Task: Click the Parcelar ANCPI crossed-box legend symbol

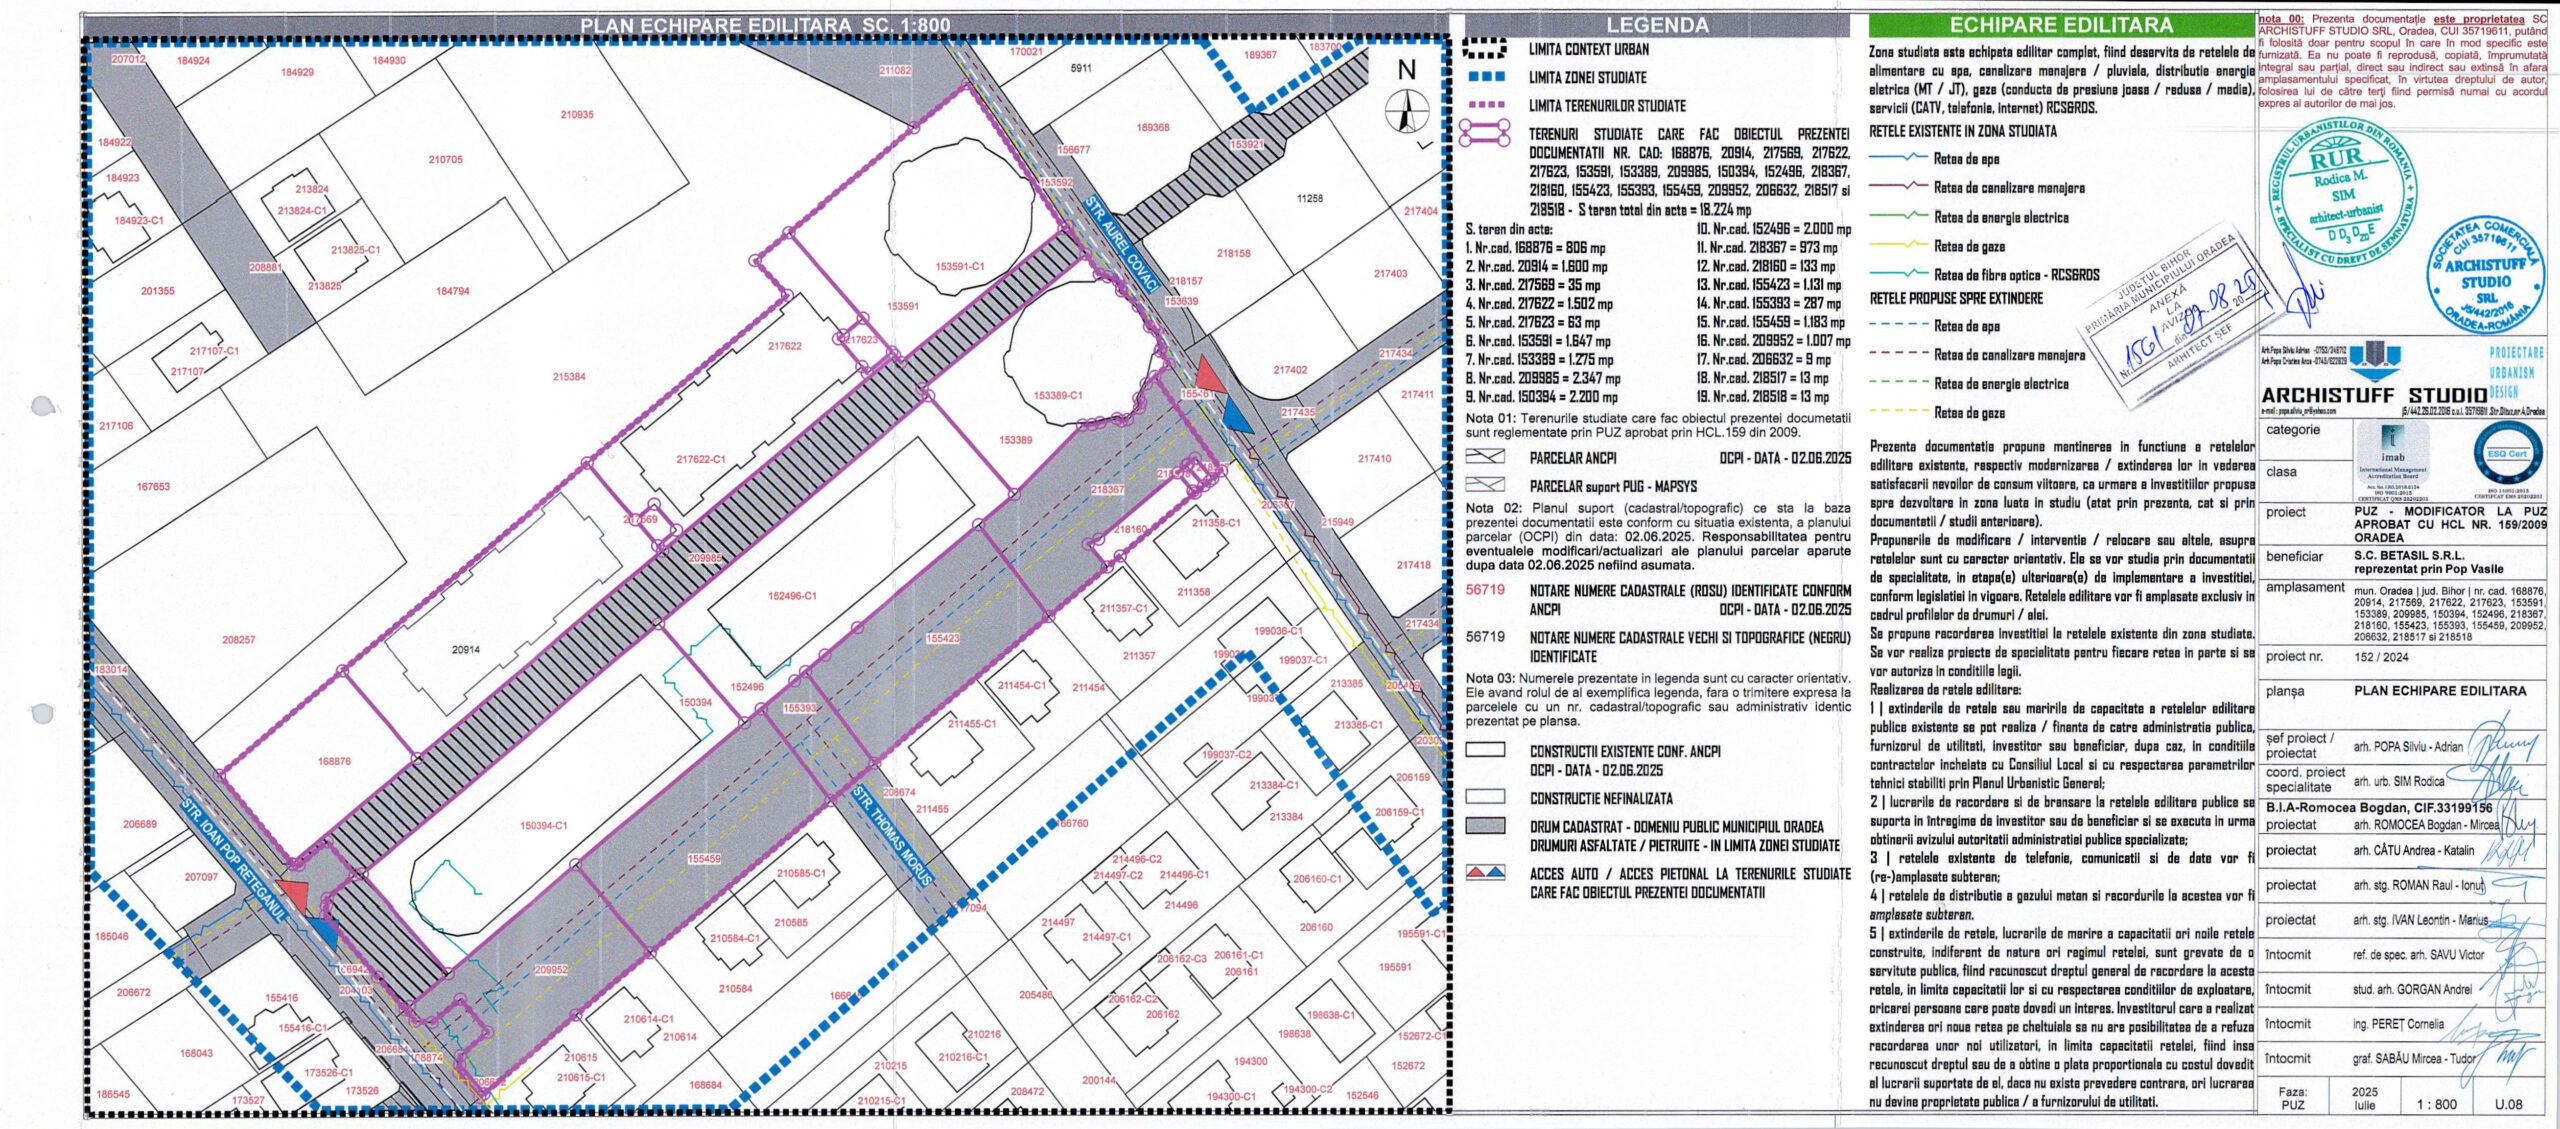Action: click(1485, 457)
